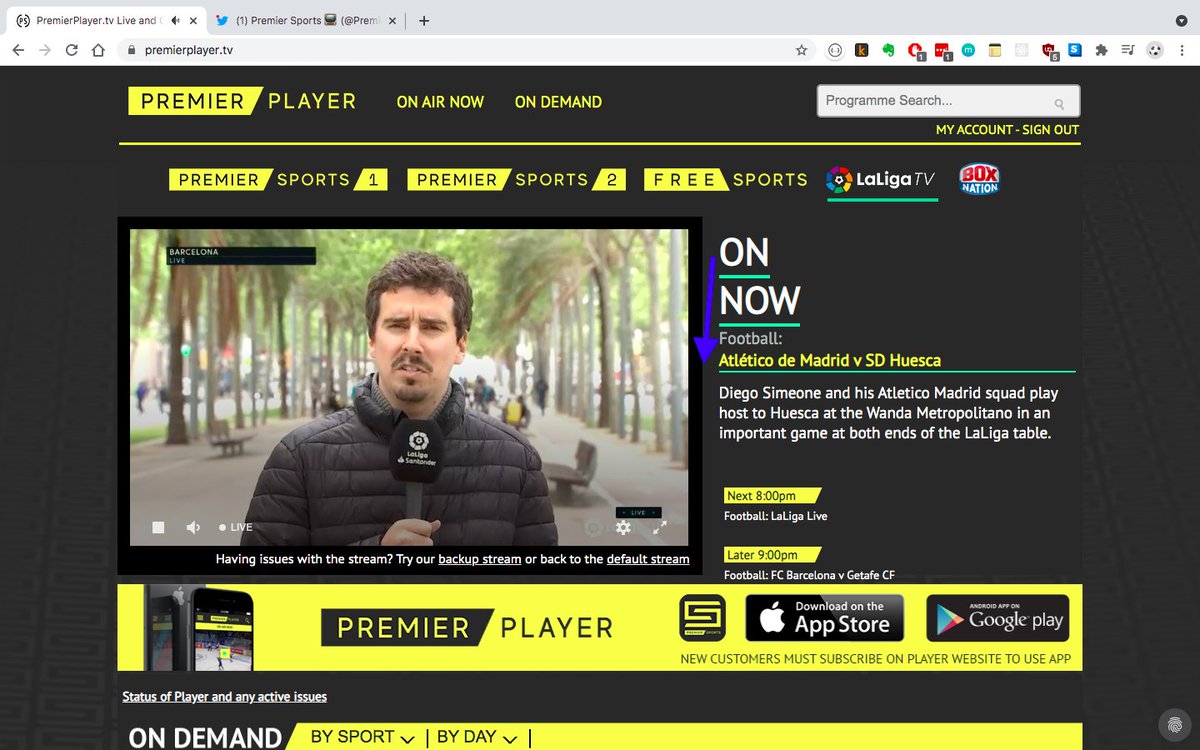Mute audio on PremierPlayer tab
This screenshot has height=750, width=1200.
pos(176,20)
